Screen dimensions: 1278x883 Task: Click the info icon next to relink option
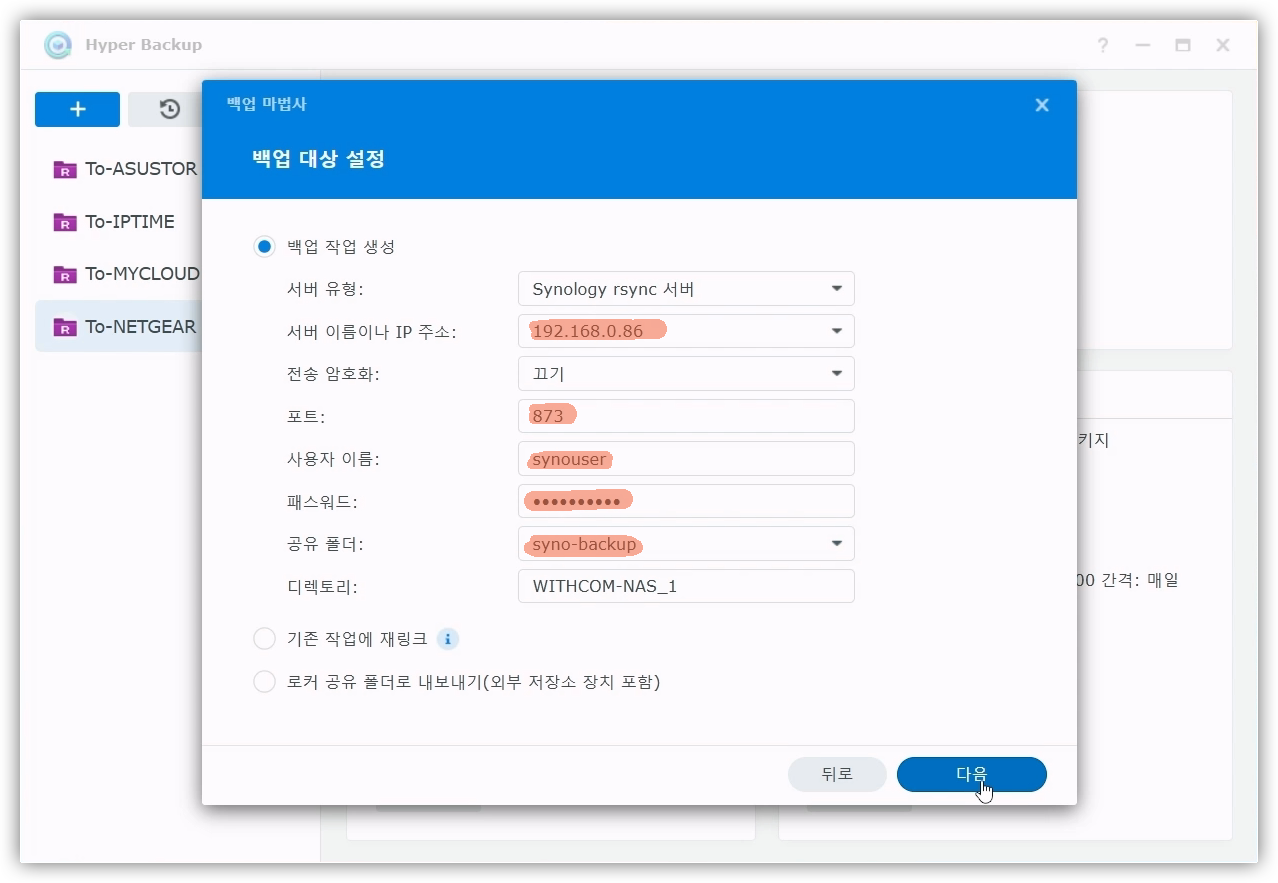(x=448, y=639)
